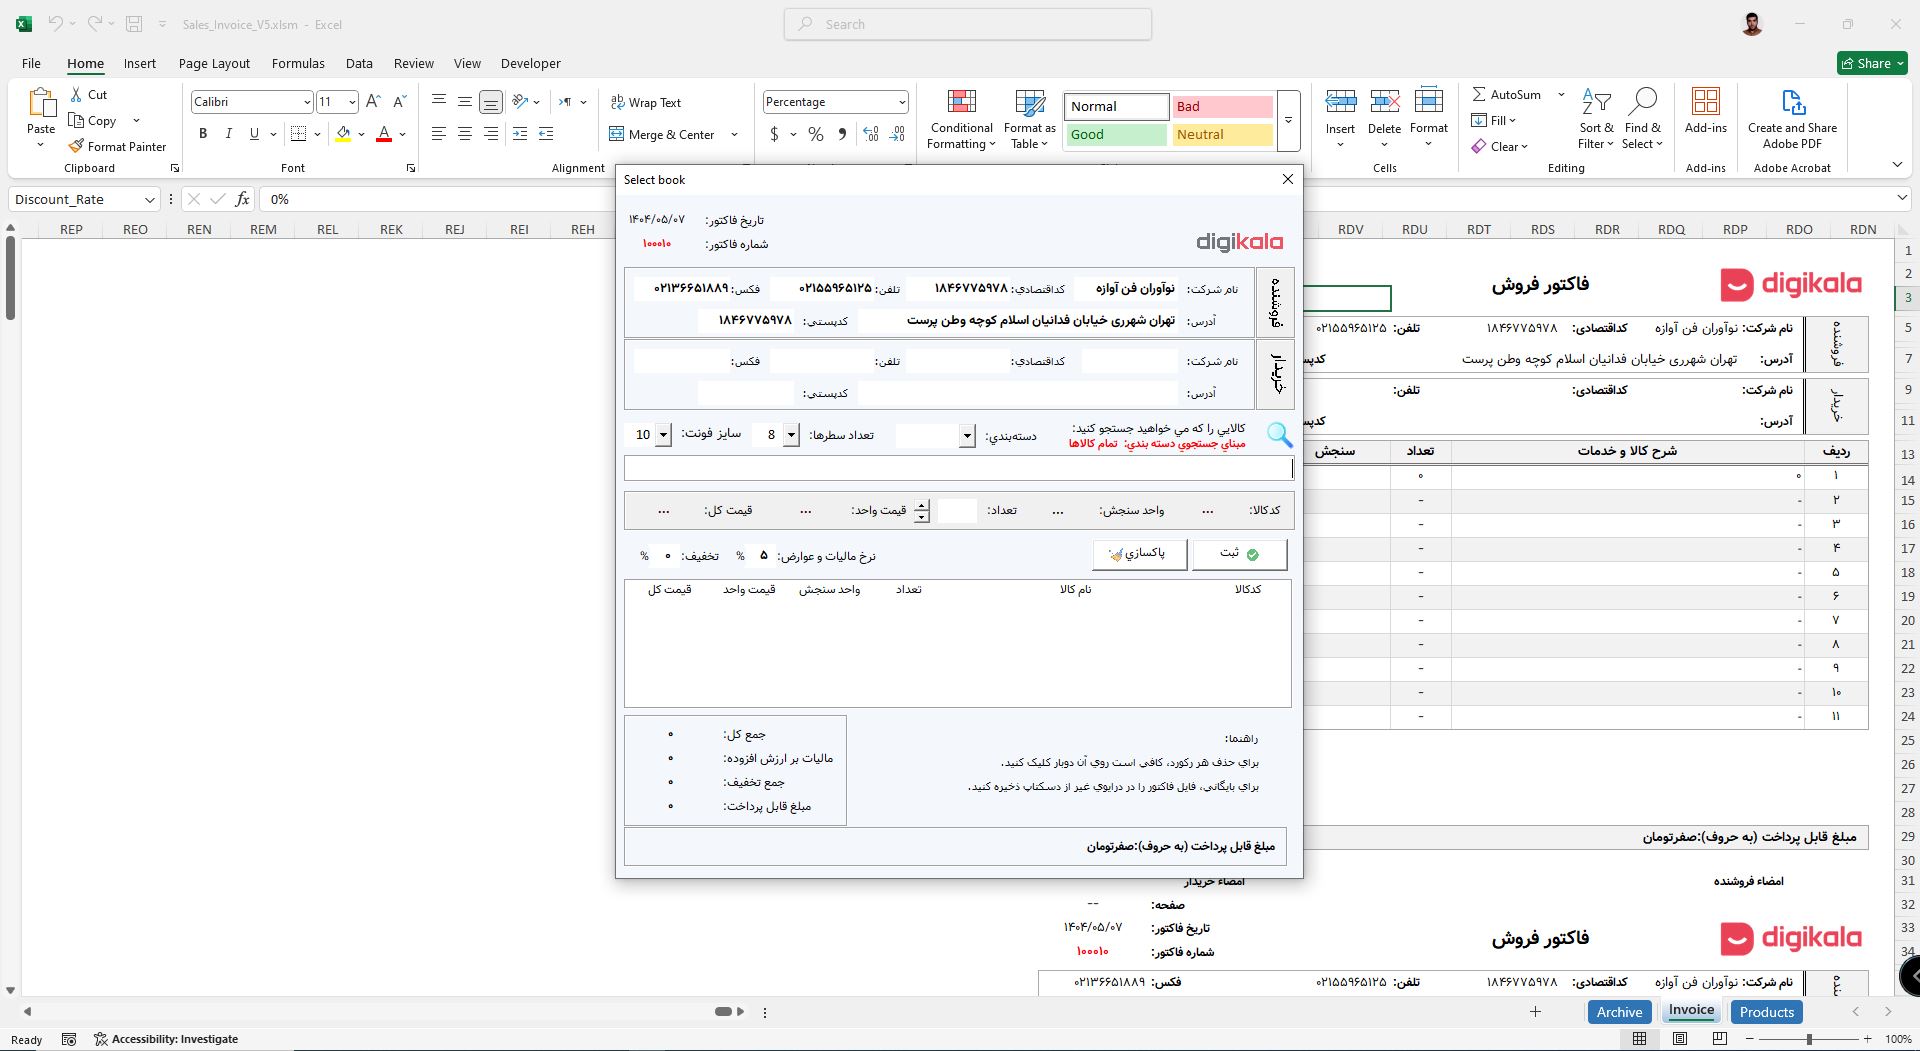1920x1051 pixels.
Task: Click the Increase Decimal icon
Action: point(871,134)
